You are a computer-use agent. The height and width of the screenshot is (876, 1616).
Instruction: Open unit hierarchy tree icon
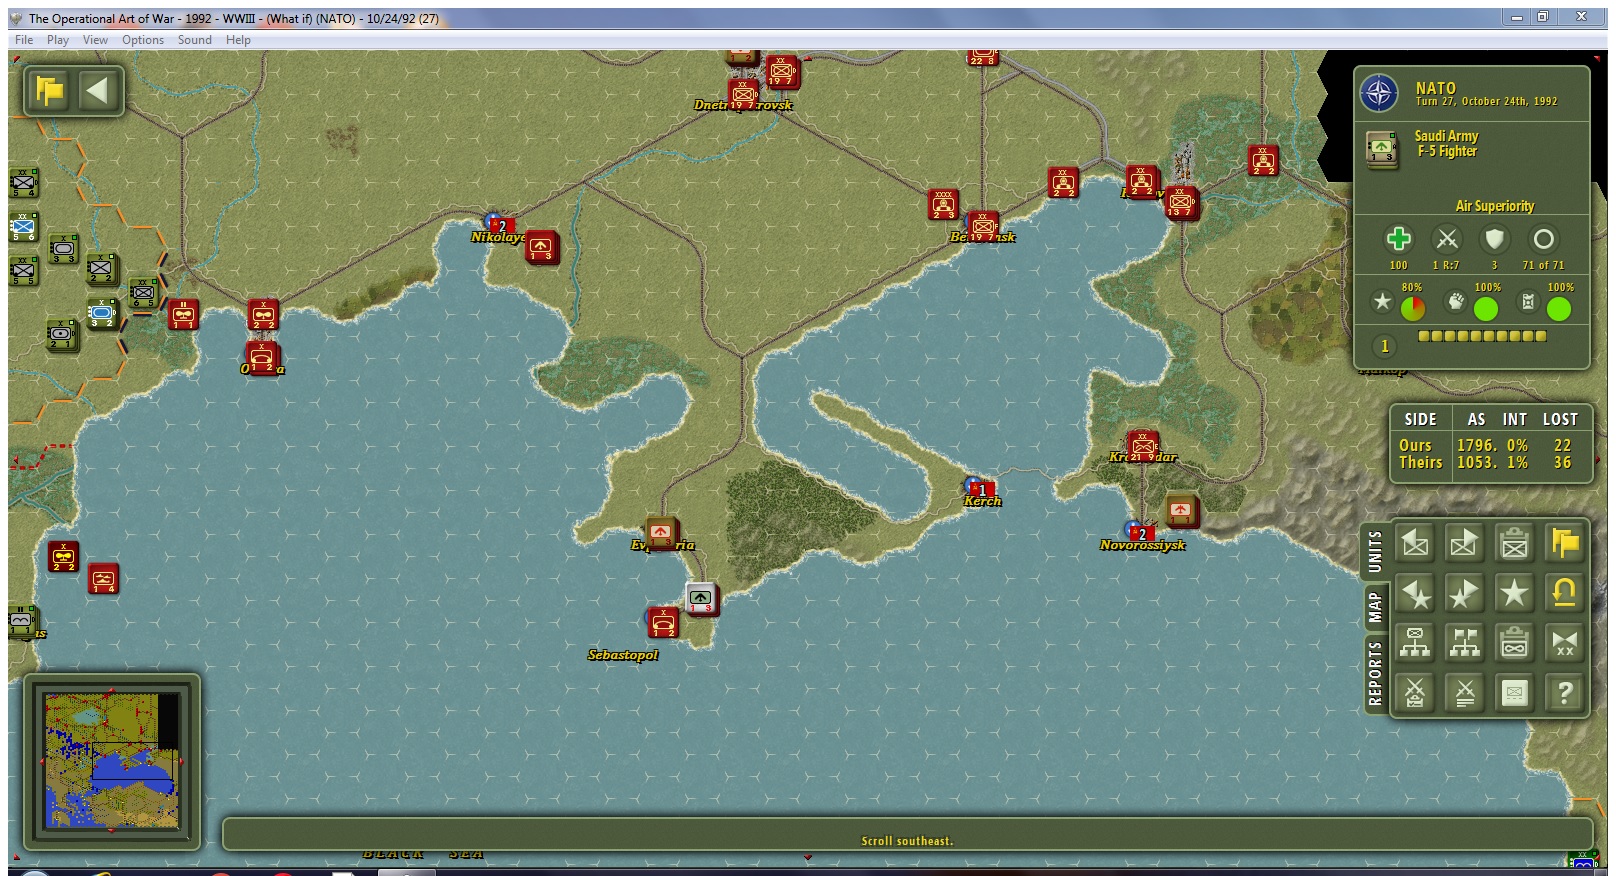pyautogui.click(x=1414, y=643)
